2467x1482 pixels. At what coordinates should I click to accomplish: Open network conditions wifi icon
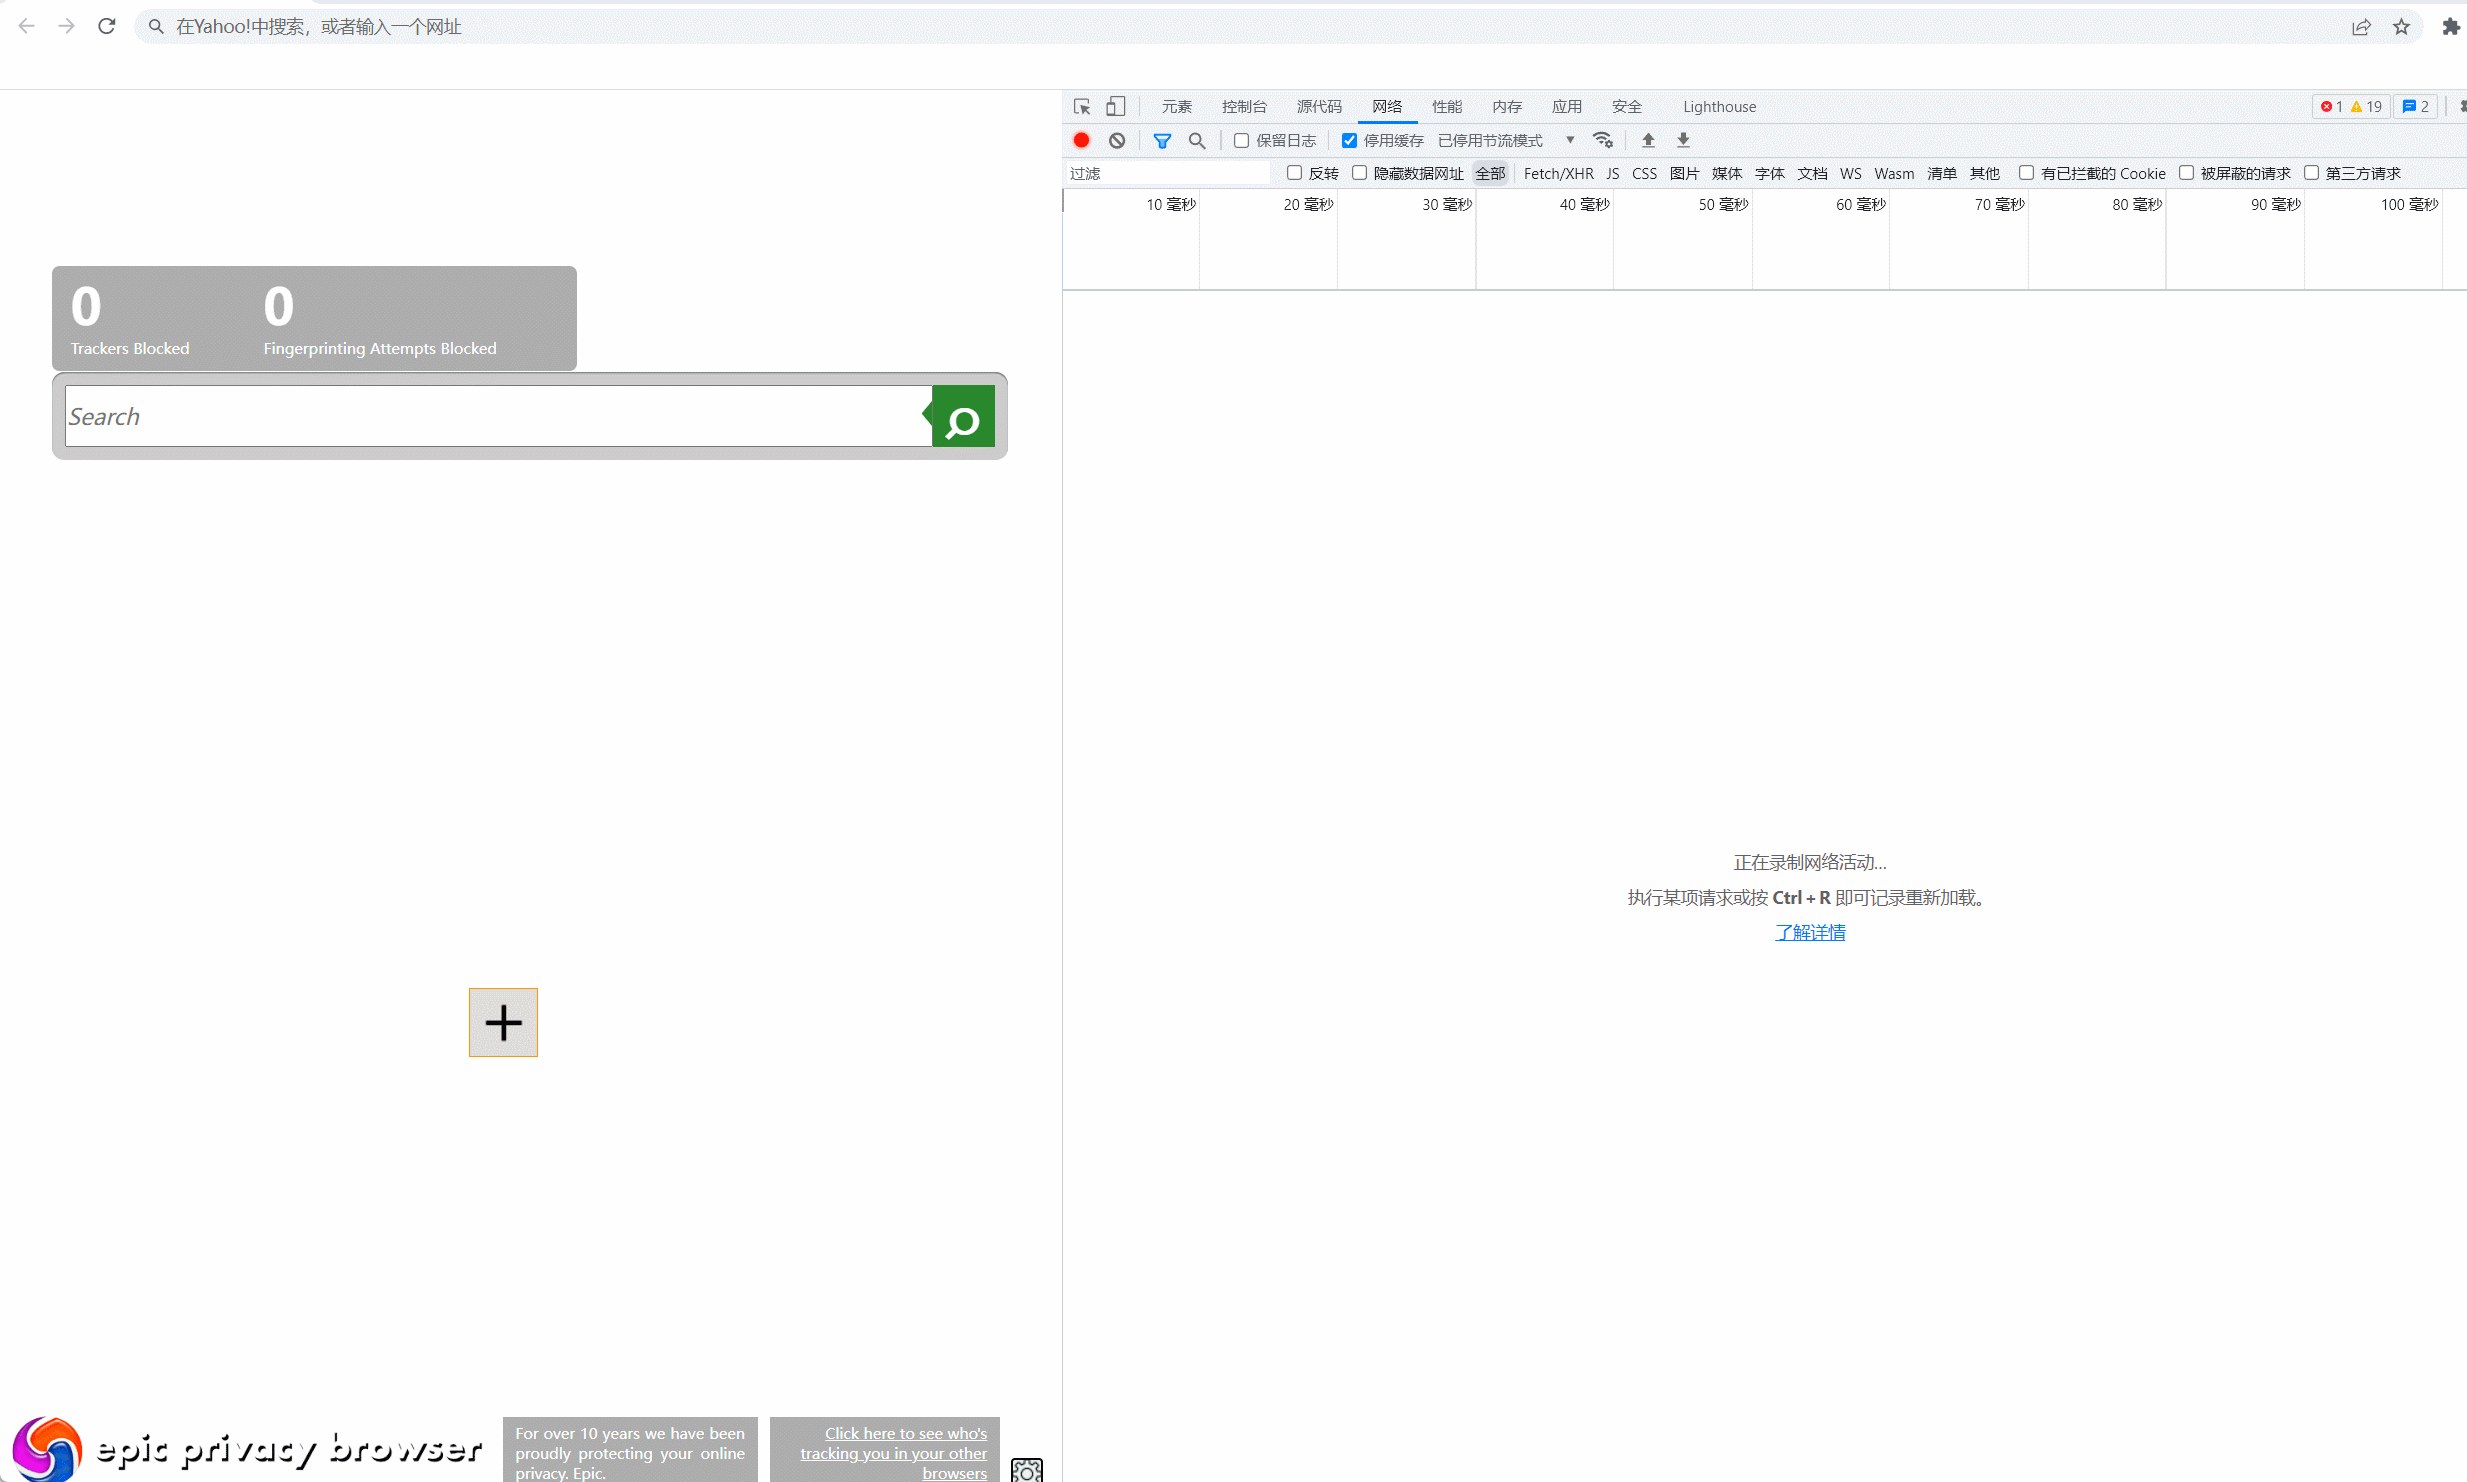point(1603,140)
